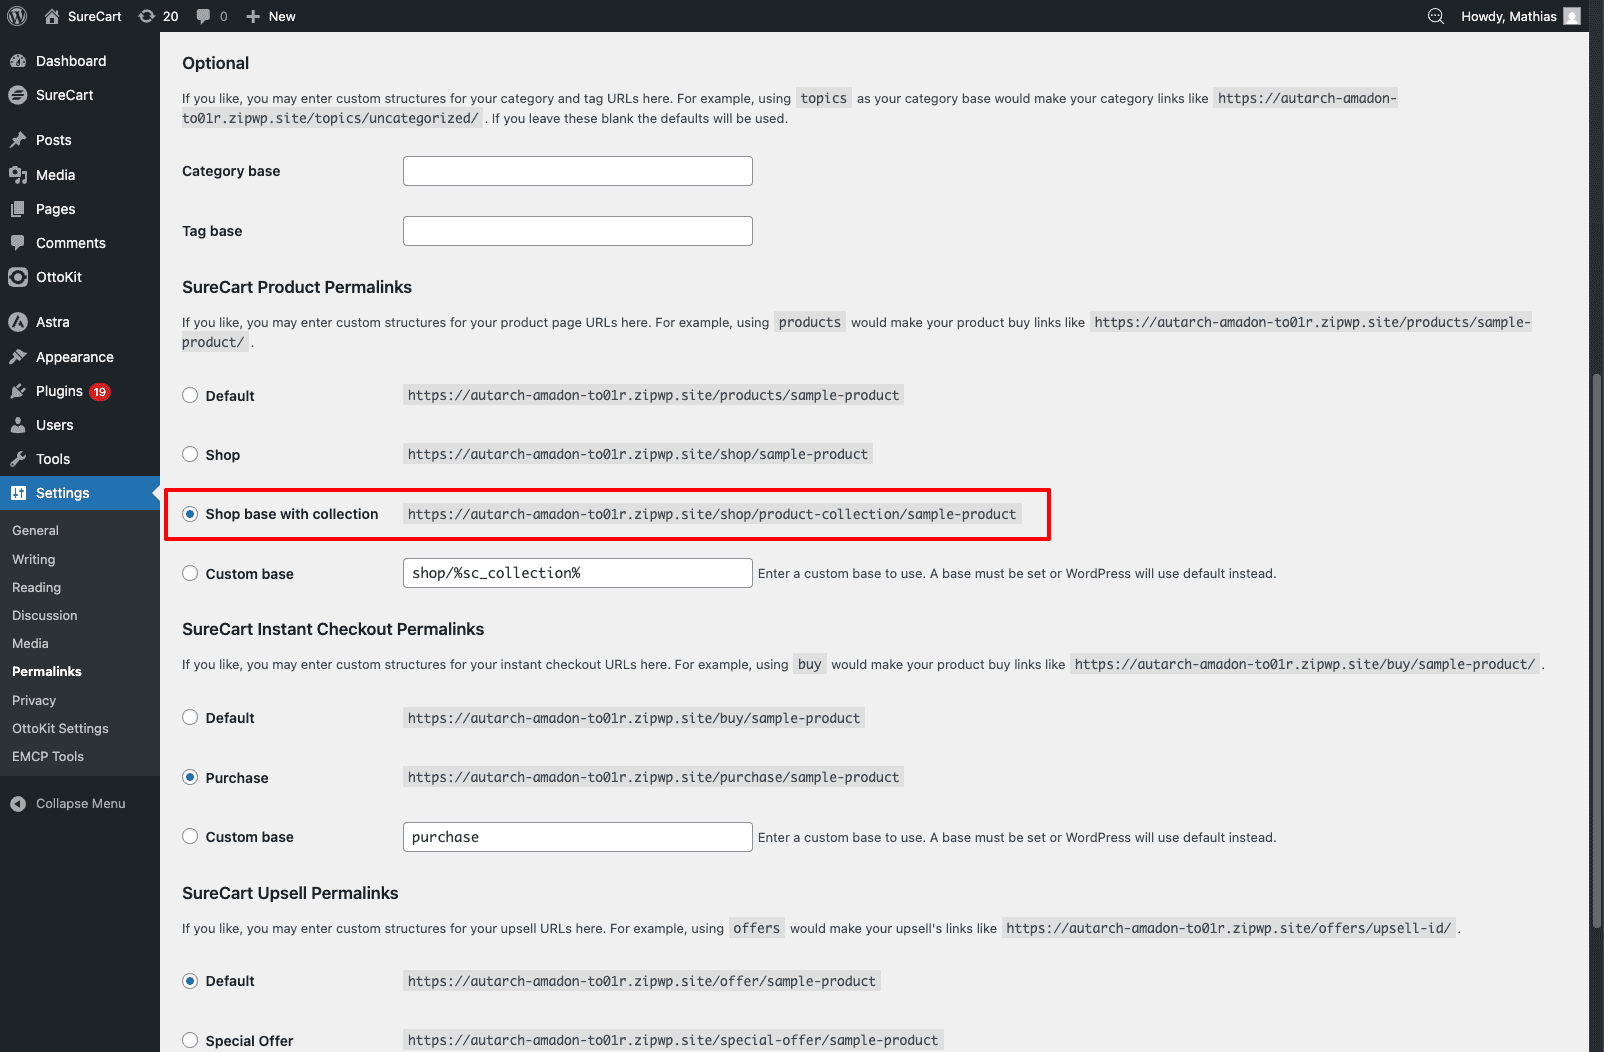Click the Plugins plug icon
1604x1052 pixels.
[18, 391]
